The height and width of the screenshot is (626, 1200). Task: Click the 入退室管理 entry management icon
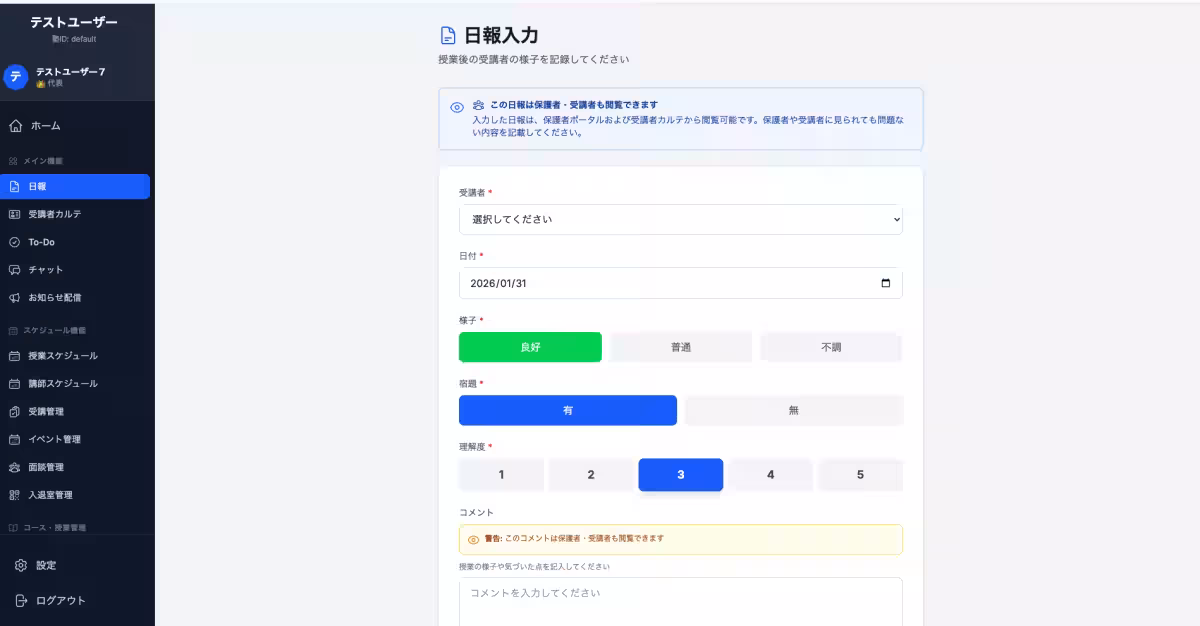(x=16, y=494)
